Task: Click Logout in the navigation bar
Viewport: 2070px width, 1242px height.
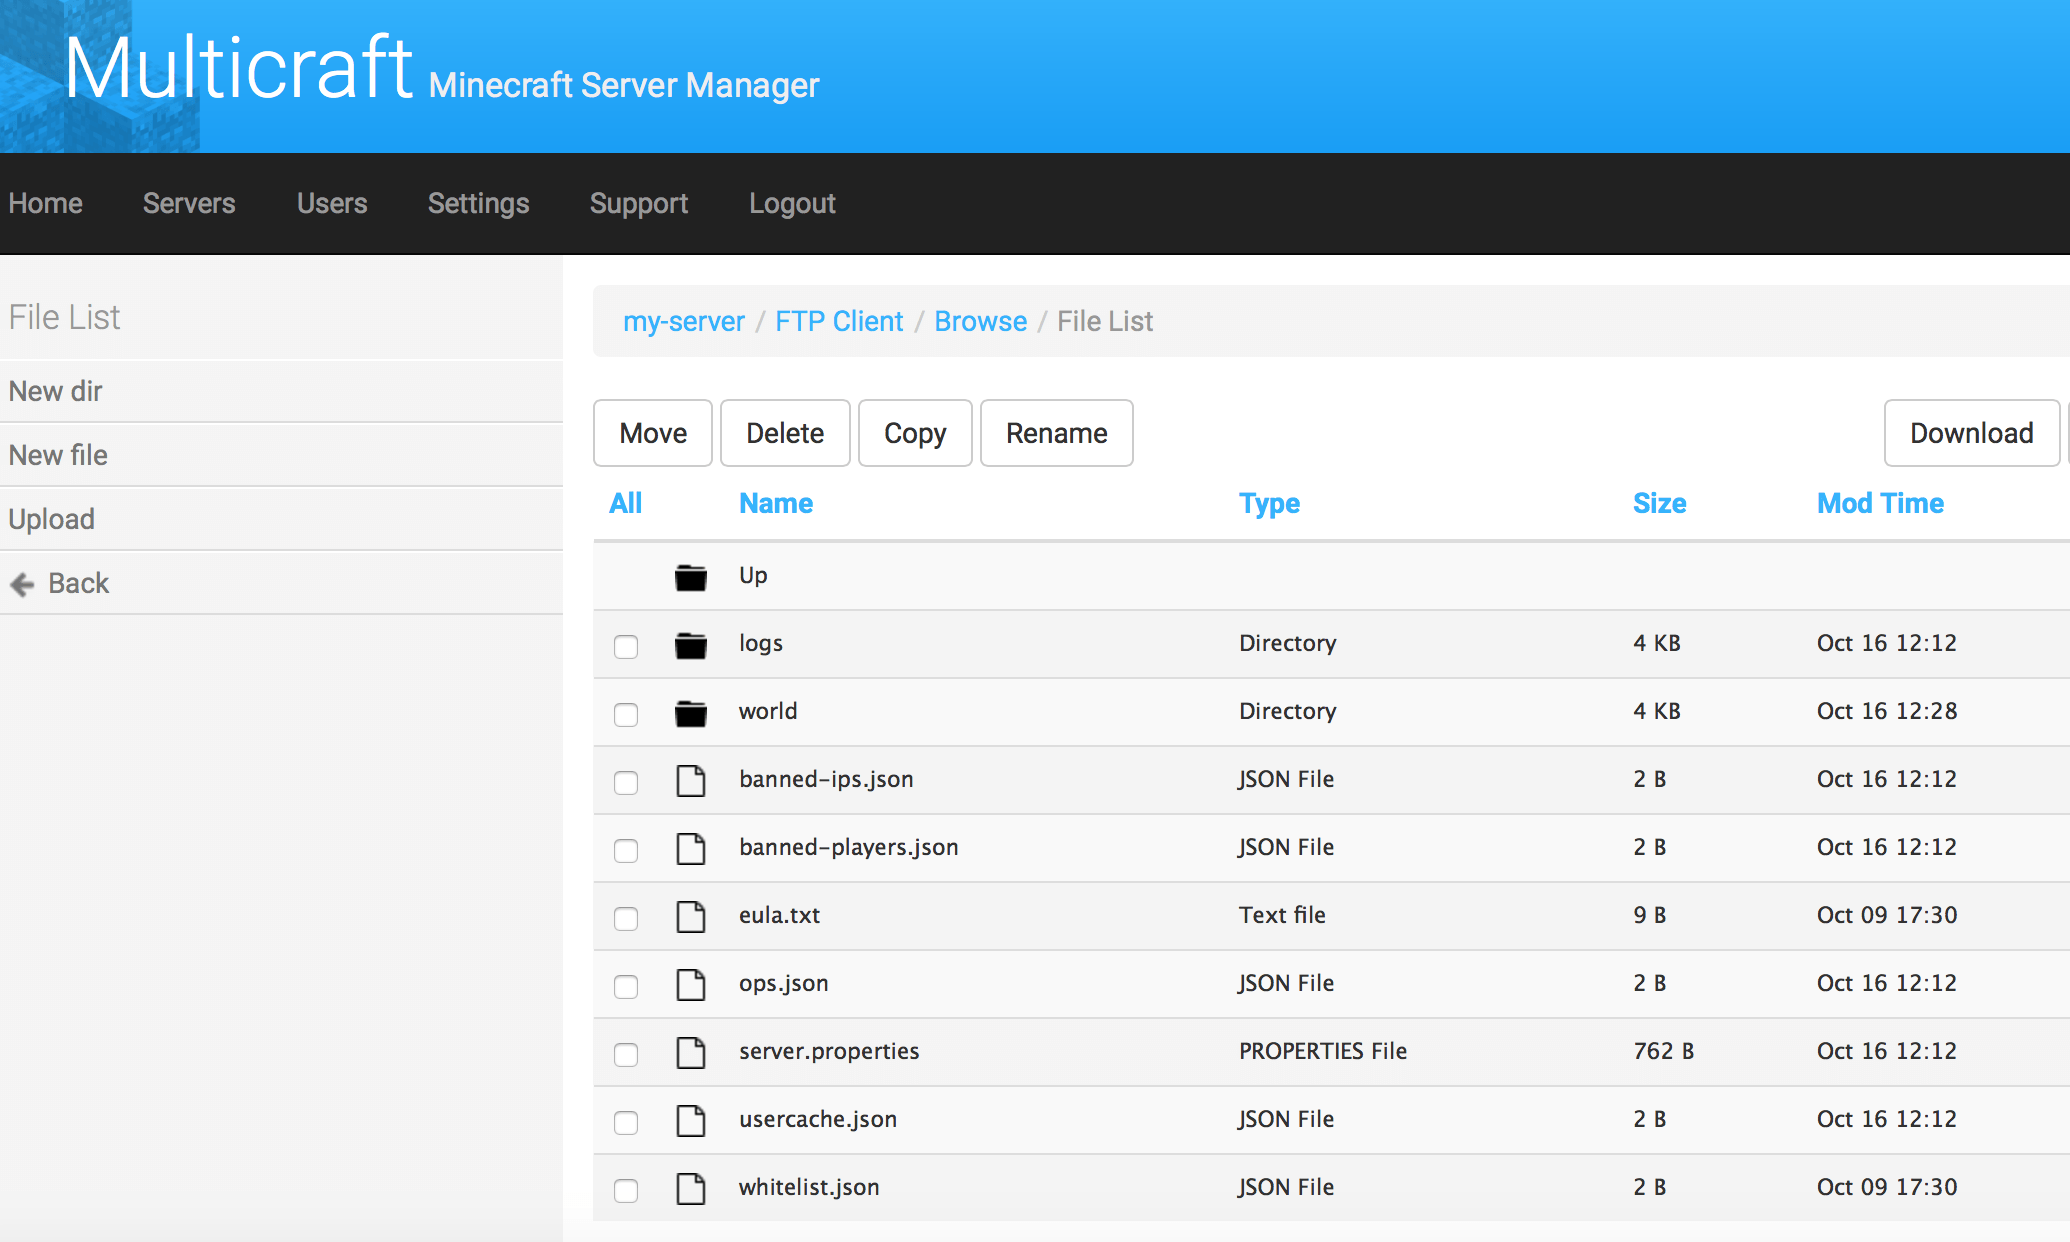Action: click(792, 203)
